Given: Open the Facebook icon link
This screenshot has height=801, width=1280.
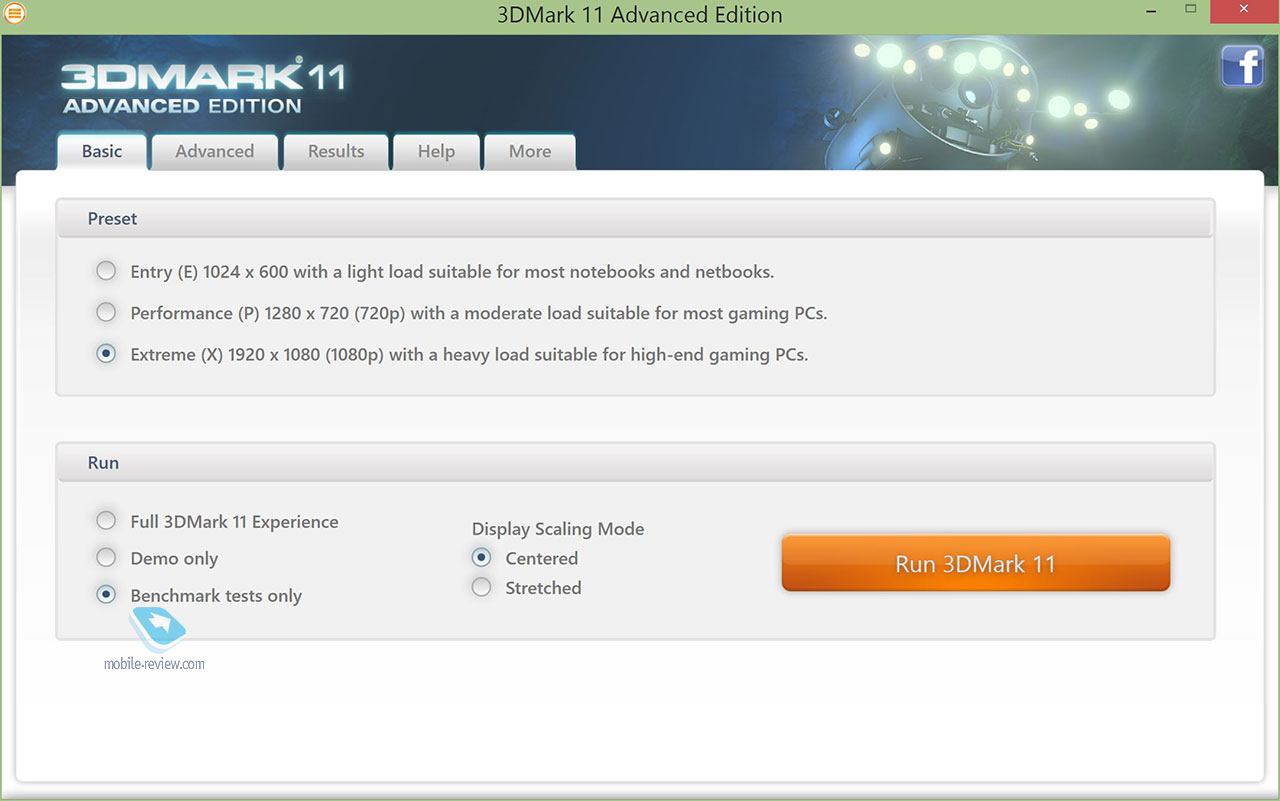Looking at the screenshot, I should [x=1242, y=67].
